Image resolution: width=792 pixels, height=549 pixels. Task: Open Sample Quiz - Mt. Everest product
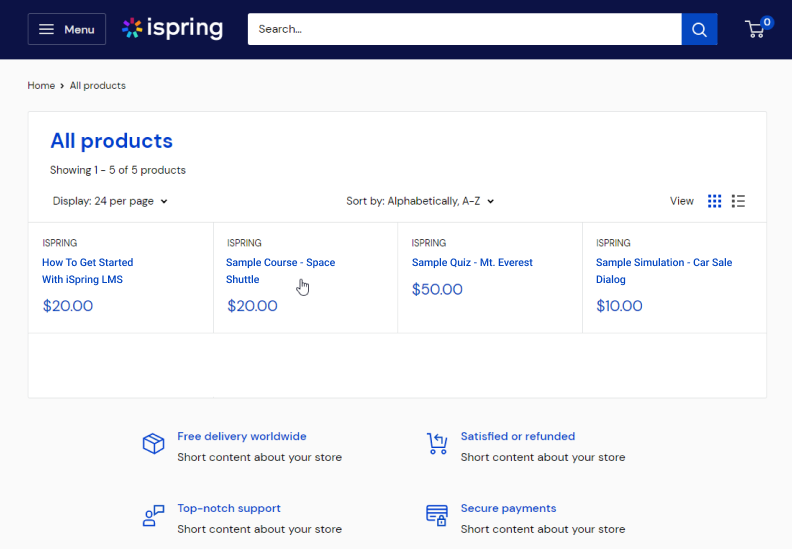pyautogui.click(x=472, y=263)
